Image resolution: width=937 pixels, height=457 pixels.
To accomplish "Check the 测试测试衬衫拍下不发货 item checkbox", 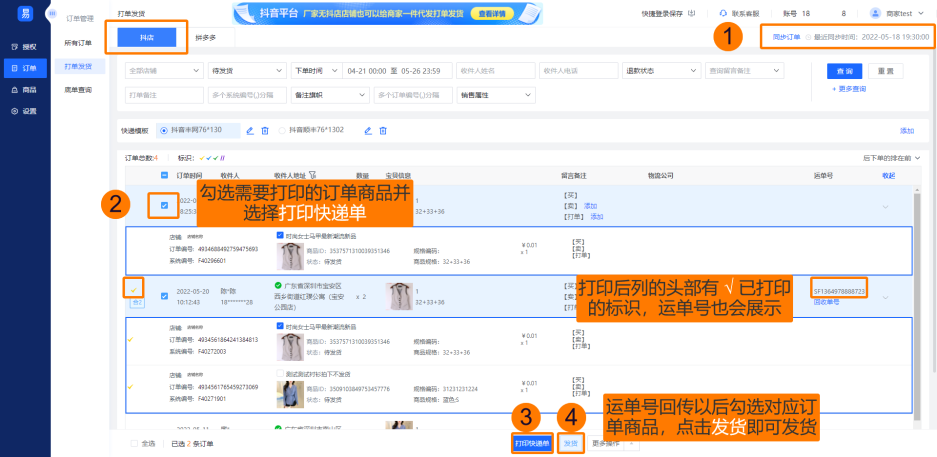I will 280,373.
